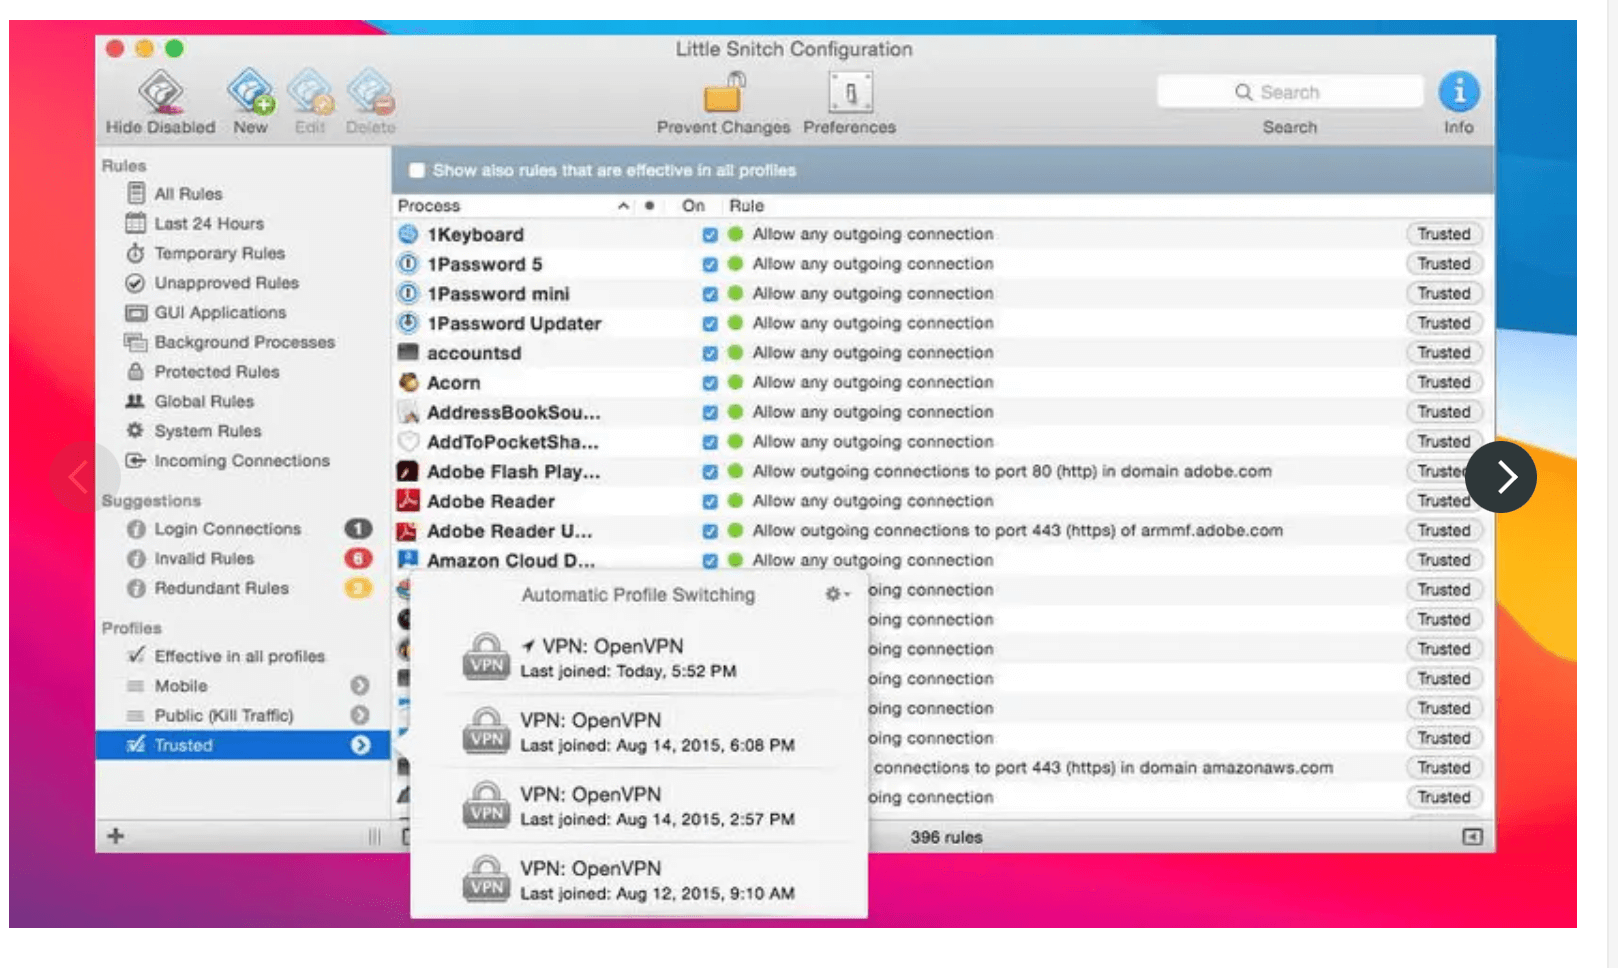Toggle the On checkbox for Acorn
The width and height of the screenshot is (1618, 968).
710,383
